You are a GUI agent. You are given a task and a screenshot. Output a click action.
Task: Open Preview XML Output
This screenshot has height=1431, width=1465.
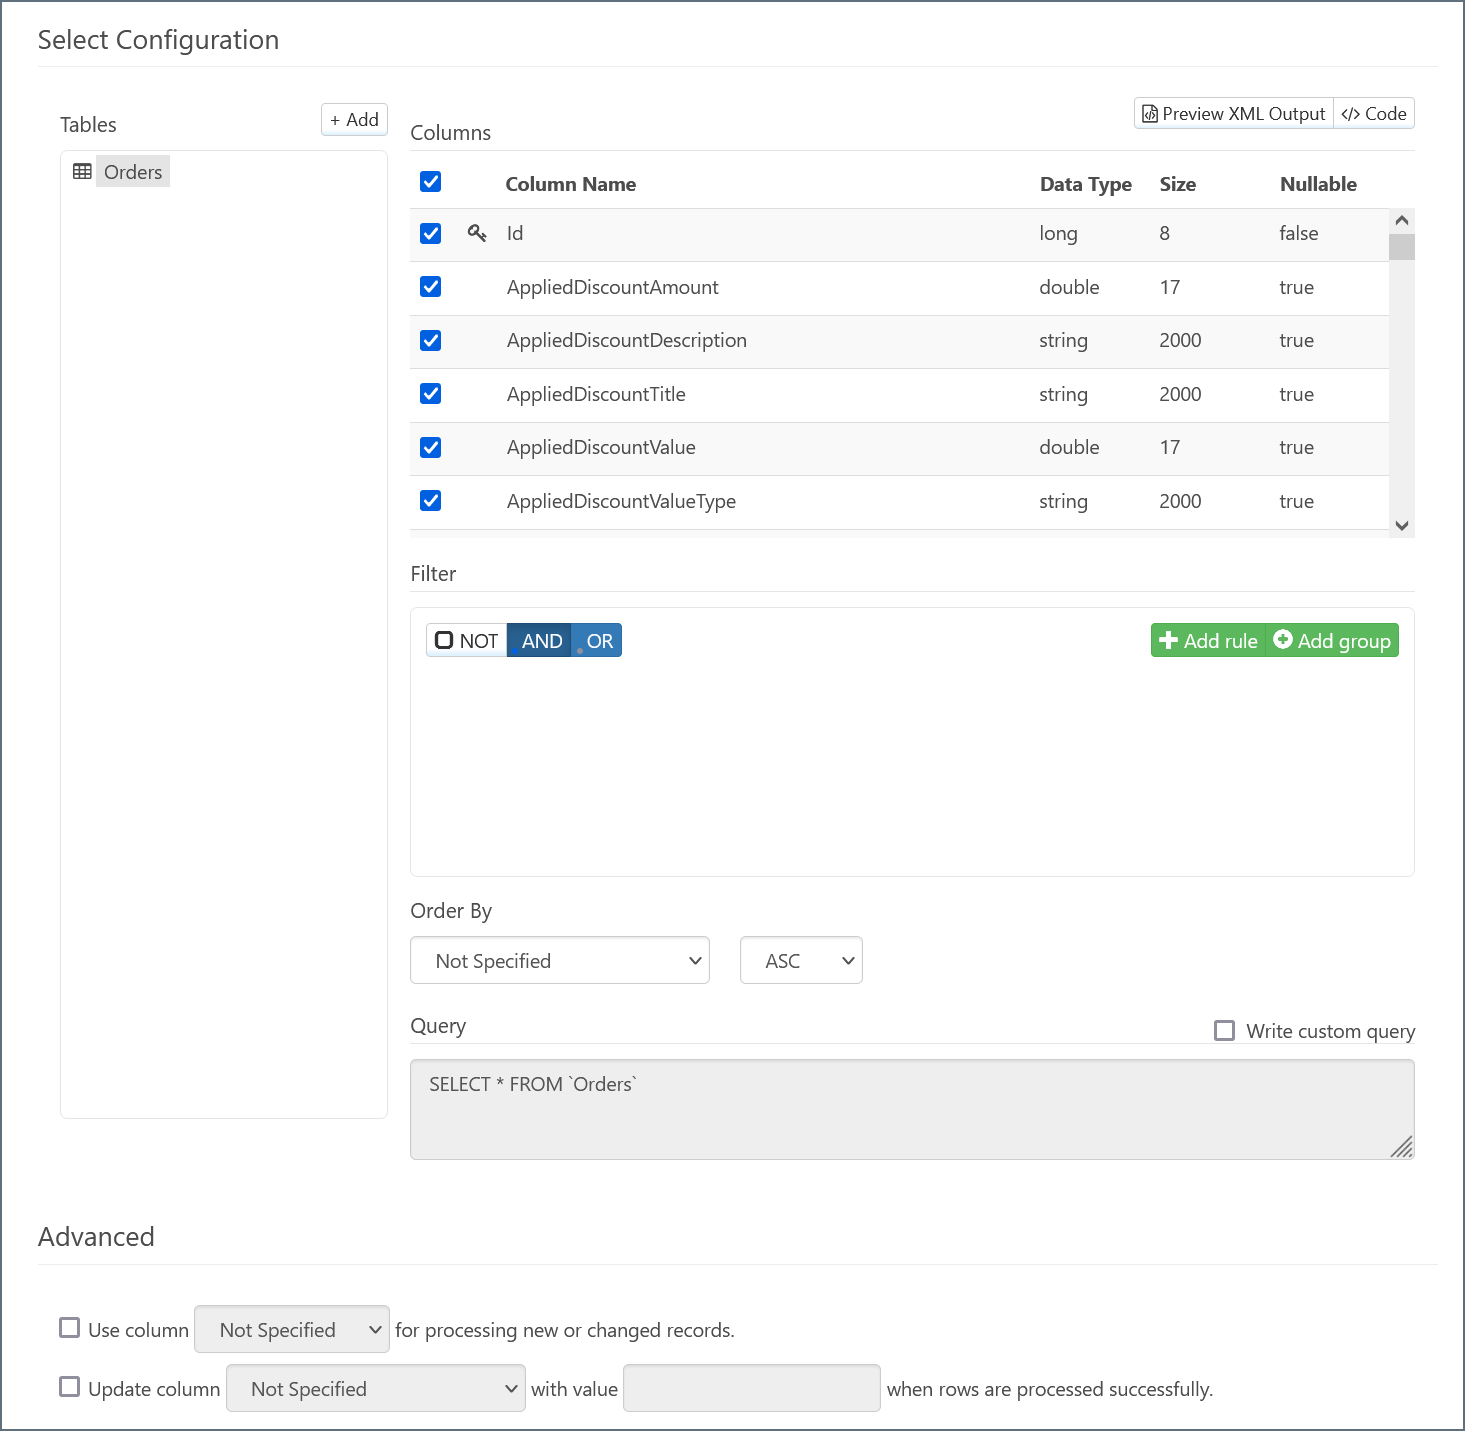[1234, 114]
